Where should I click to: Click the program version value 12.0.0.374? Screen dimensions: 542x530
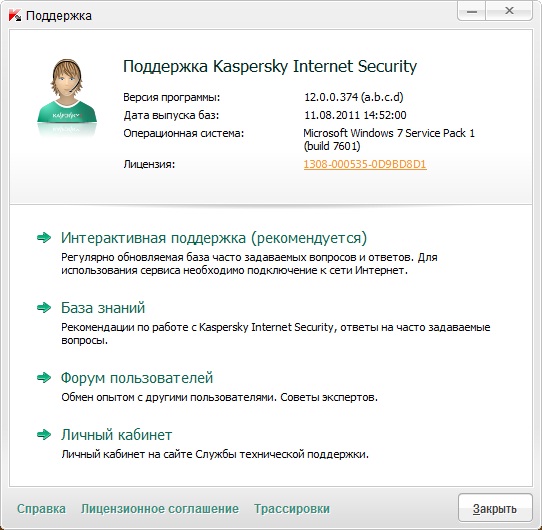coord(354,97)
